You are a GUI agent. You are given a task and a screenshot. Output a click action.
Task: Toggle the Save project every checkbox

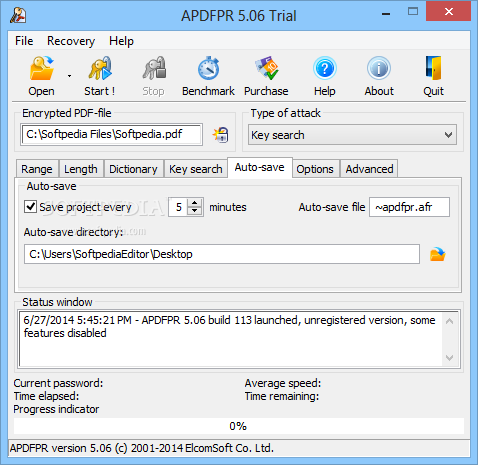point(30,207)
